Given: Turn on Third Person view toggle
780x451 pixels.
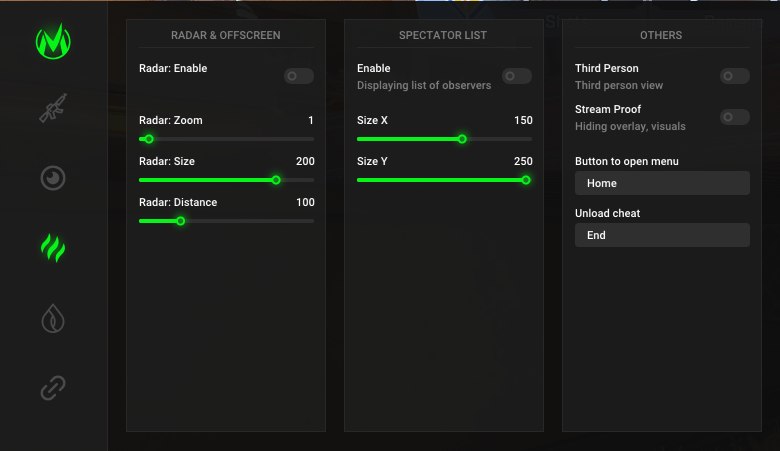Looking at the screenshot, I should click(734, 76).
